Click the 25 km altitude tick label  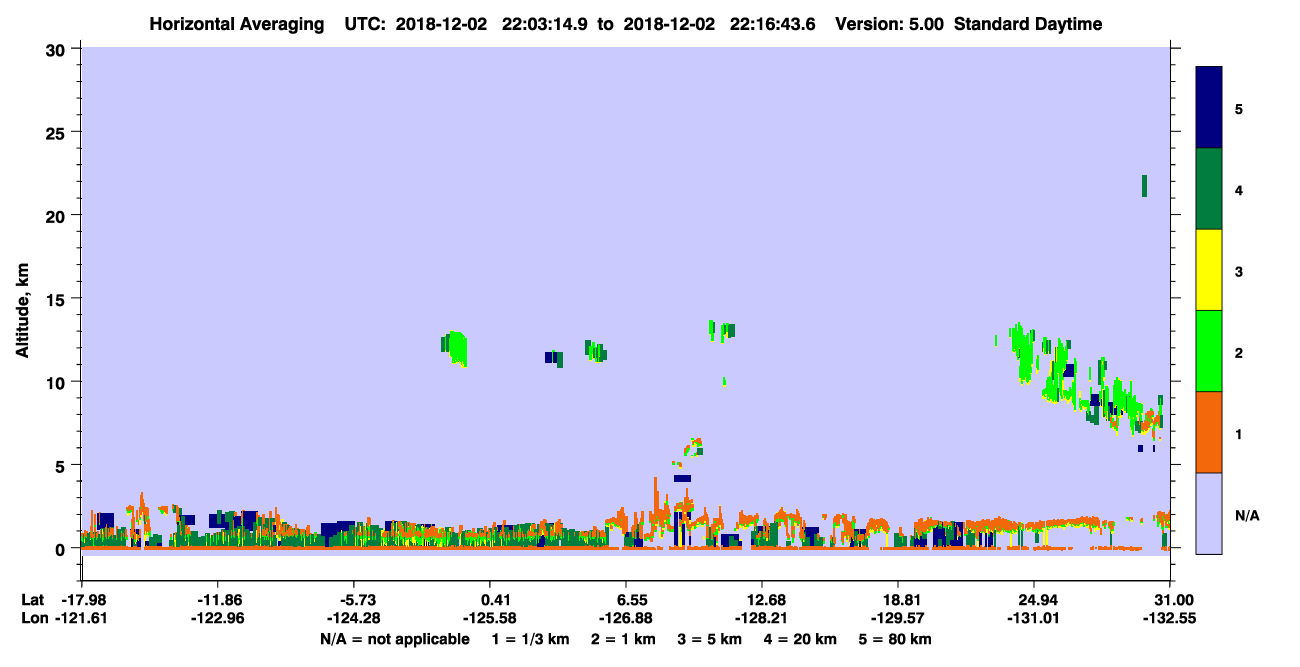[x=57, y=132]
